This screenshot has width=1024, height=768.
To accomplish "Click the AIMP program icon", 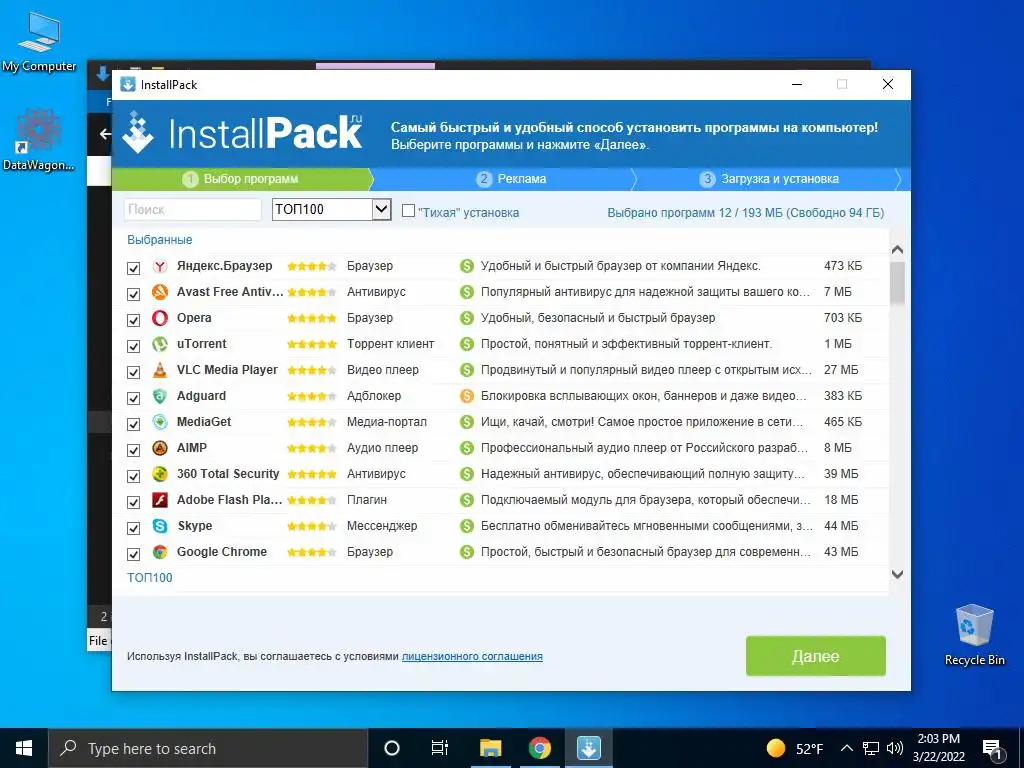I will click(160, 448).
